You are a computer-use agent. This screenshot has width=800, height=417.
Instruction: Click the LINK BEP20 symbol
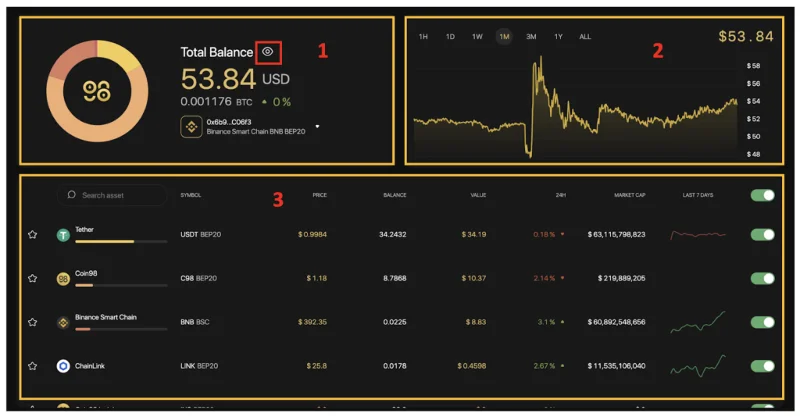pyautogui.click(x=199, y=366)
